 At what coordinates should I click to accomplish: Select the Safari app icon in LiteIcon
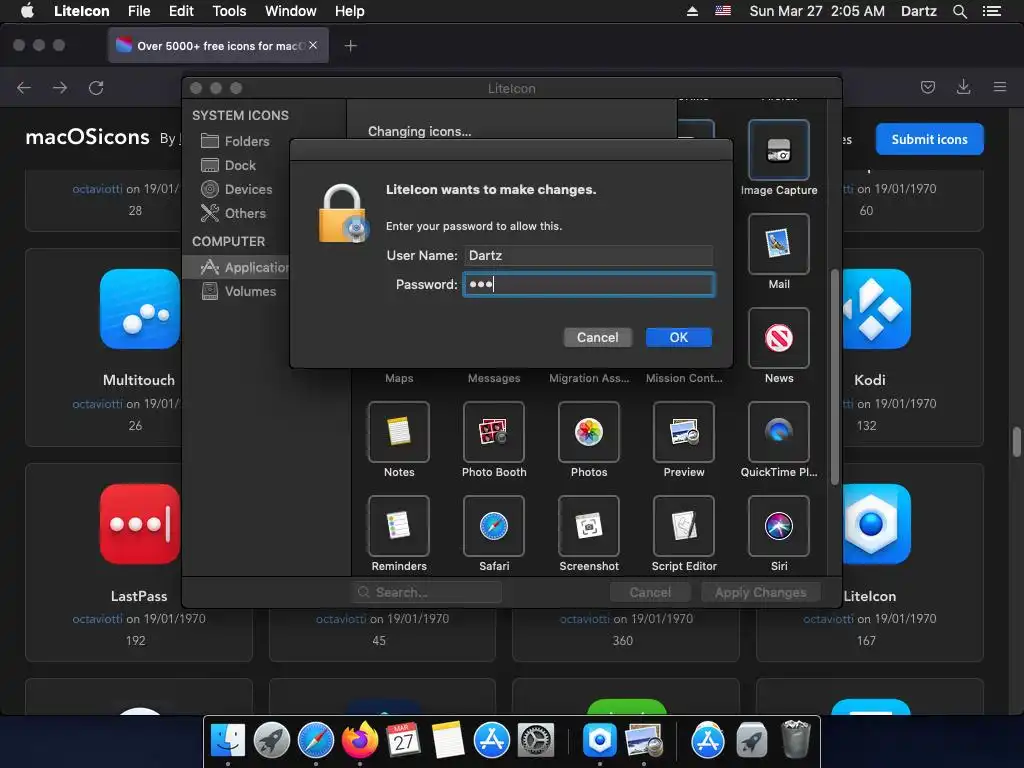click(x=494, y=526)
